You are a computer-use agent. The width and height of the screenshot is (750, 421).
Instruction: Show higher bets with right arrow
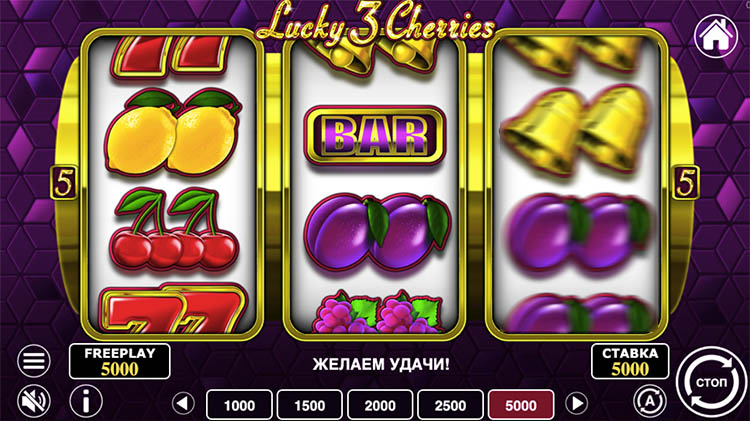(577, 404)
